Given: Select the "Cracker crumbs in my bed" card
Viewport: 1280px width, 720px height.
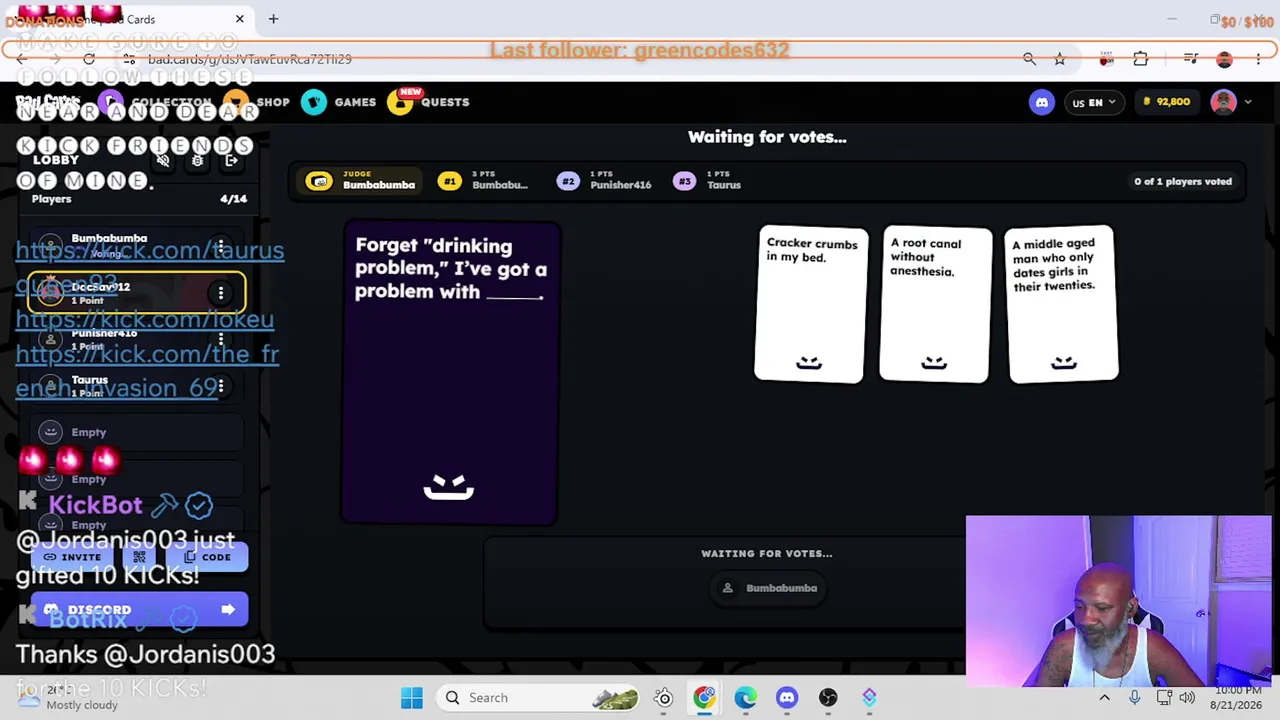Looking at the screenshot, I should (810, 304).
